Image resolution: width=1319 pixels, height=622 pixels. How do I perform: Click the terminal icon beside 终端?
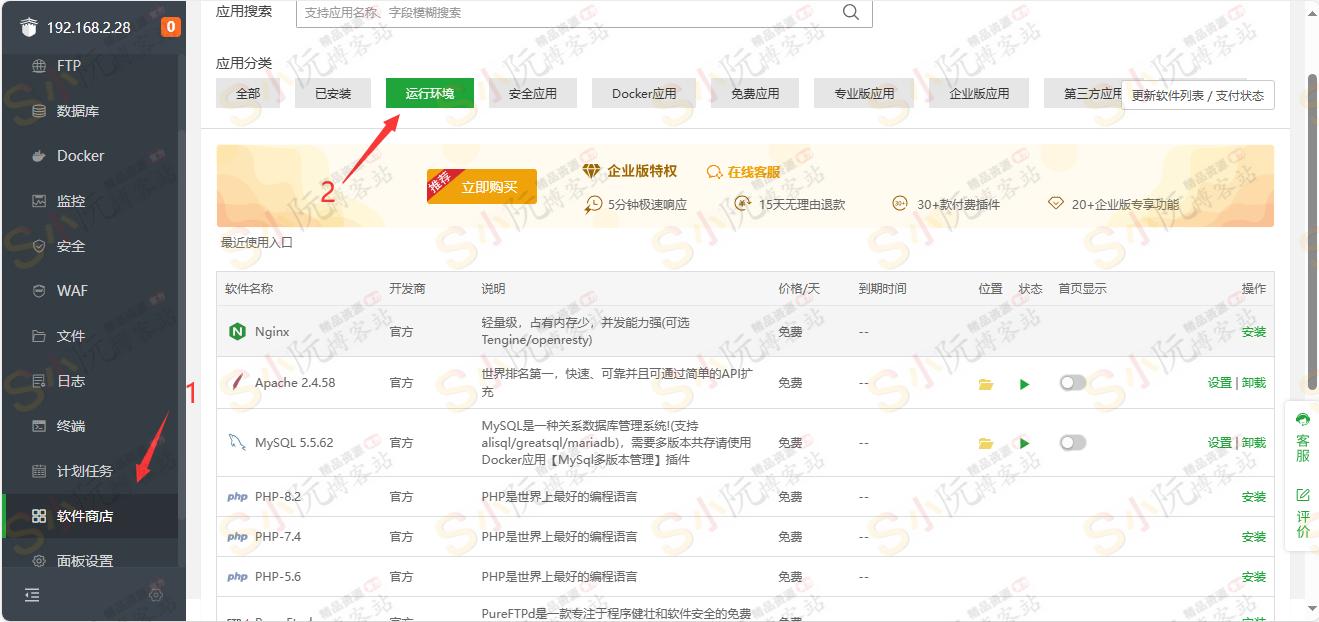(39, 426)
